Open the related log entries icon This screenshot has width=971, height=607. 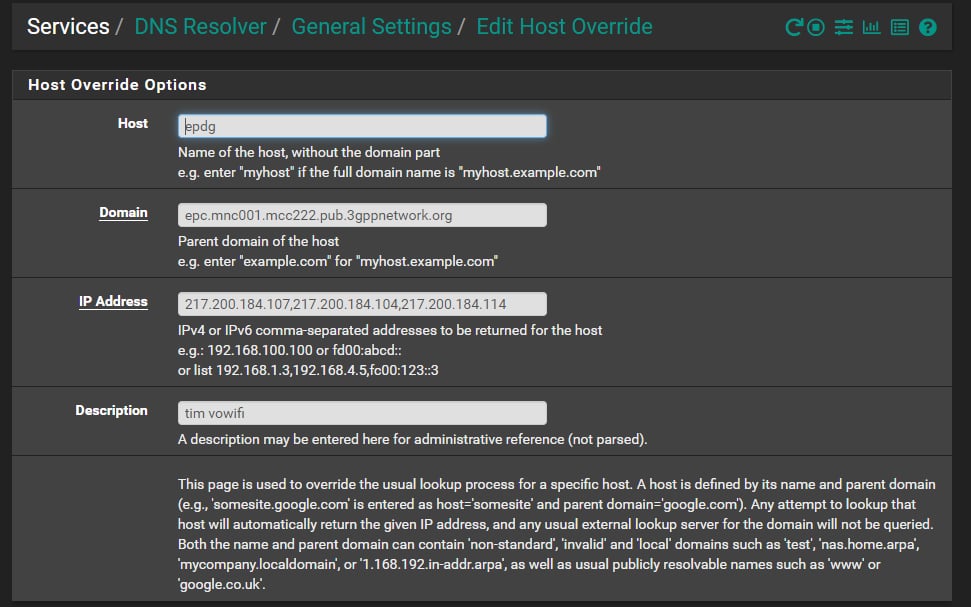coord(899,27)
